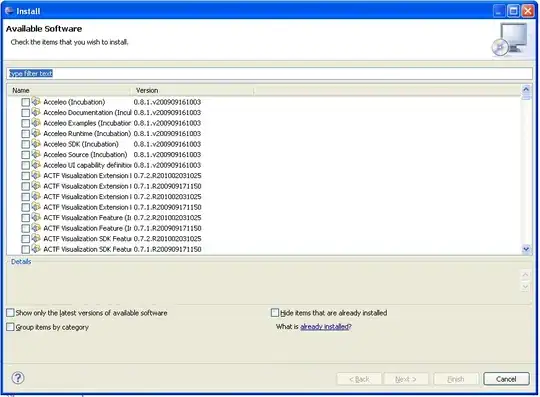This screenshot has height=397, width=540.
Task: Check the Acceleo (Incubation) checkbox
Action: tap(25, 102)
